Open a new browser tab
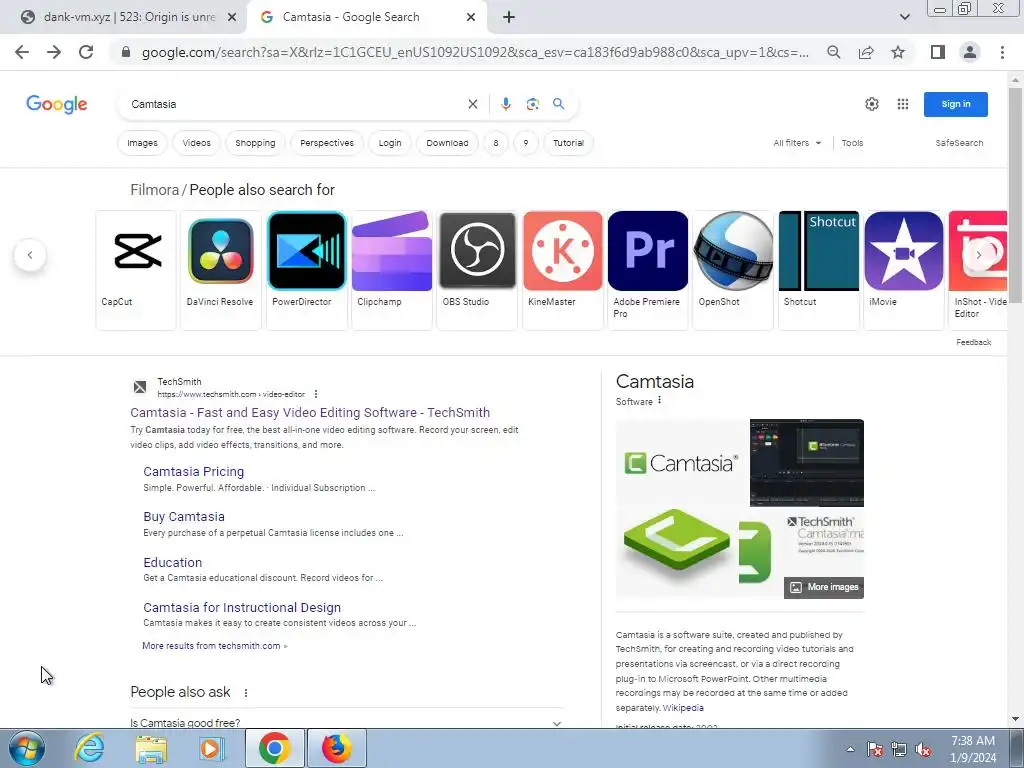Viewport: 1024px width, 768px height. click(x=509, y=17)
